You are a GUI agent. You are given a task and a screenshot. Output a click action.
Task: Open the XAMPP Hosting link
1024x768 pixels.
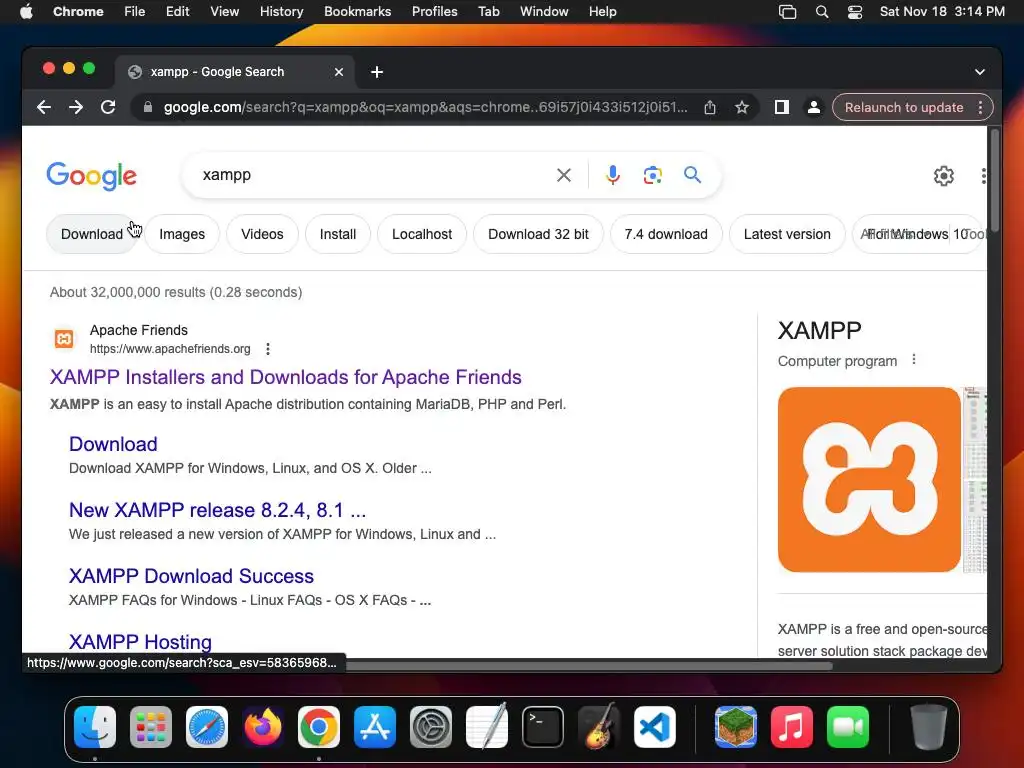tap(140, 642)
